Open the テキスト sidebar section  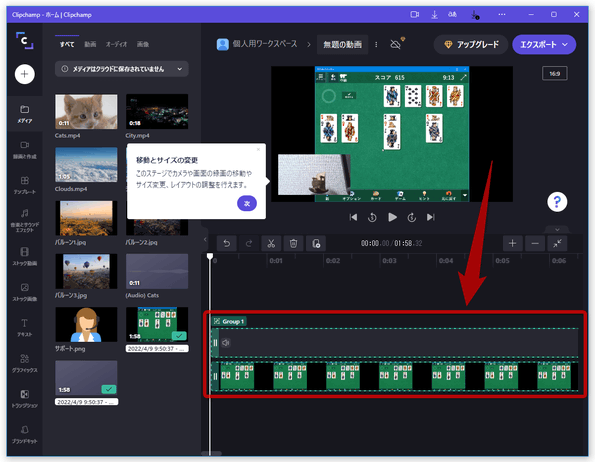click(x=25, y=328)
